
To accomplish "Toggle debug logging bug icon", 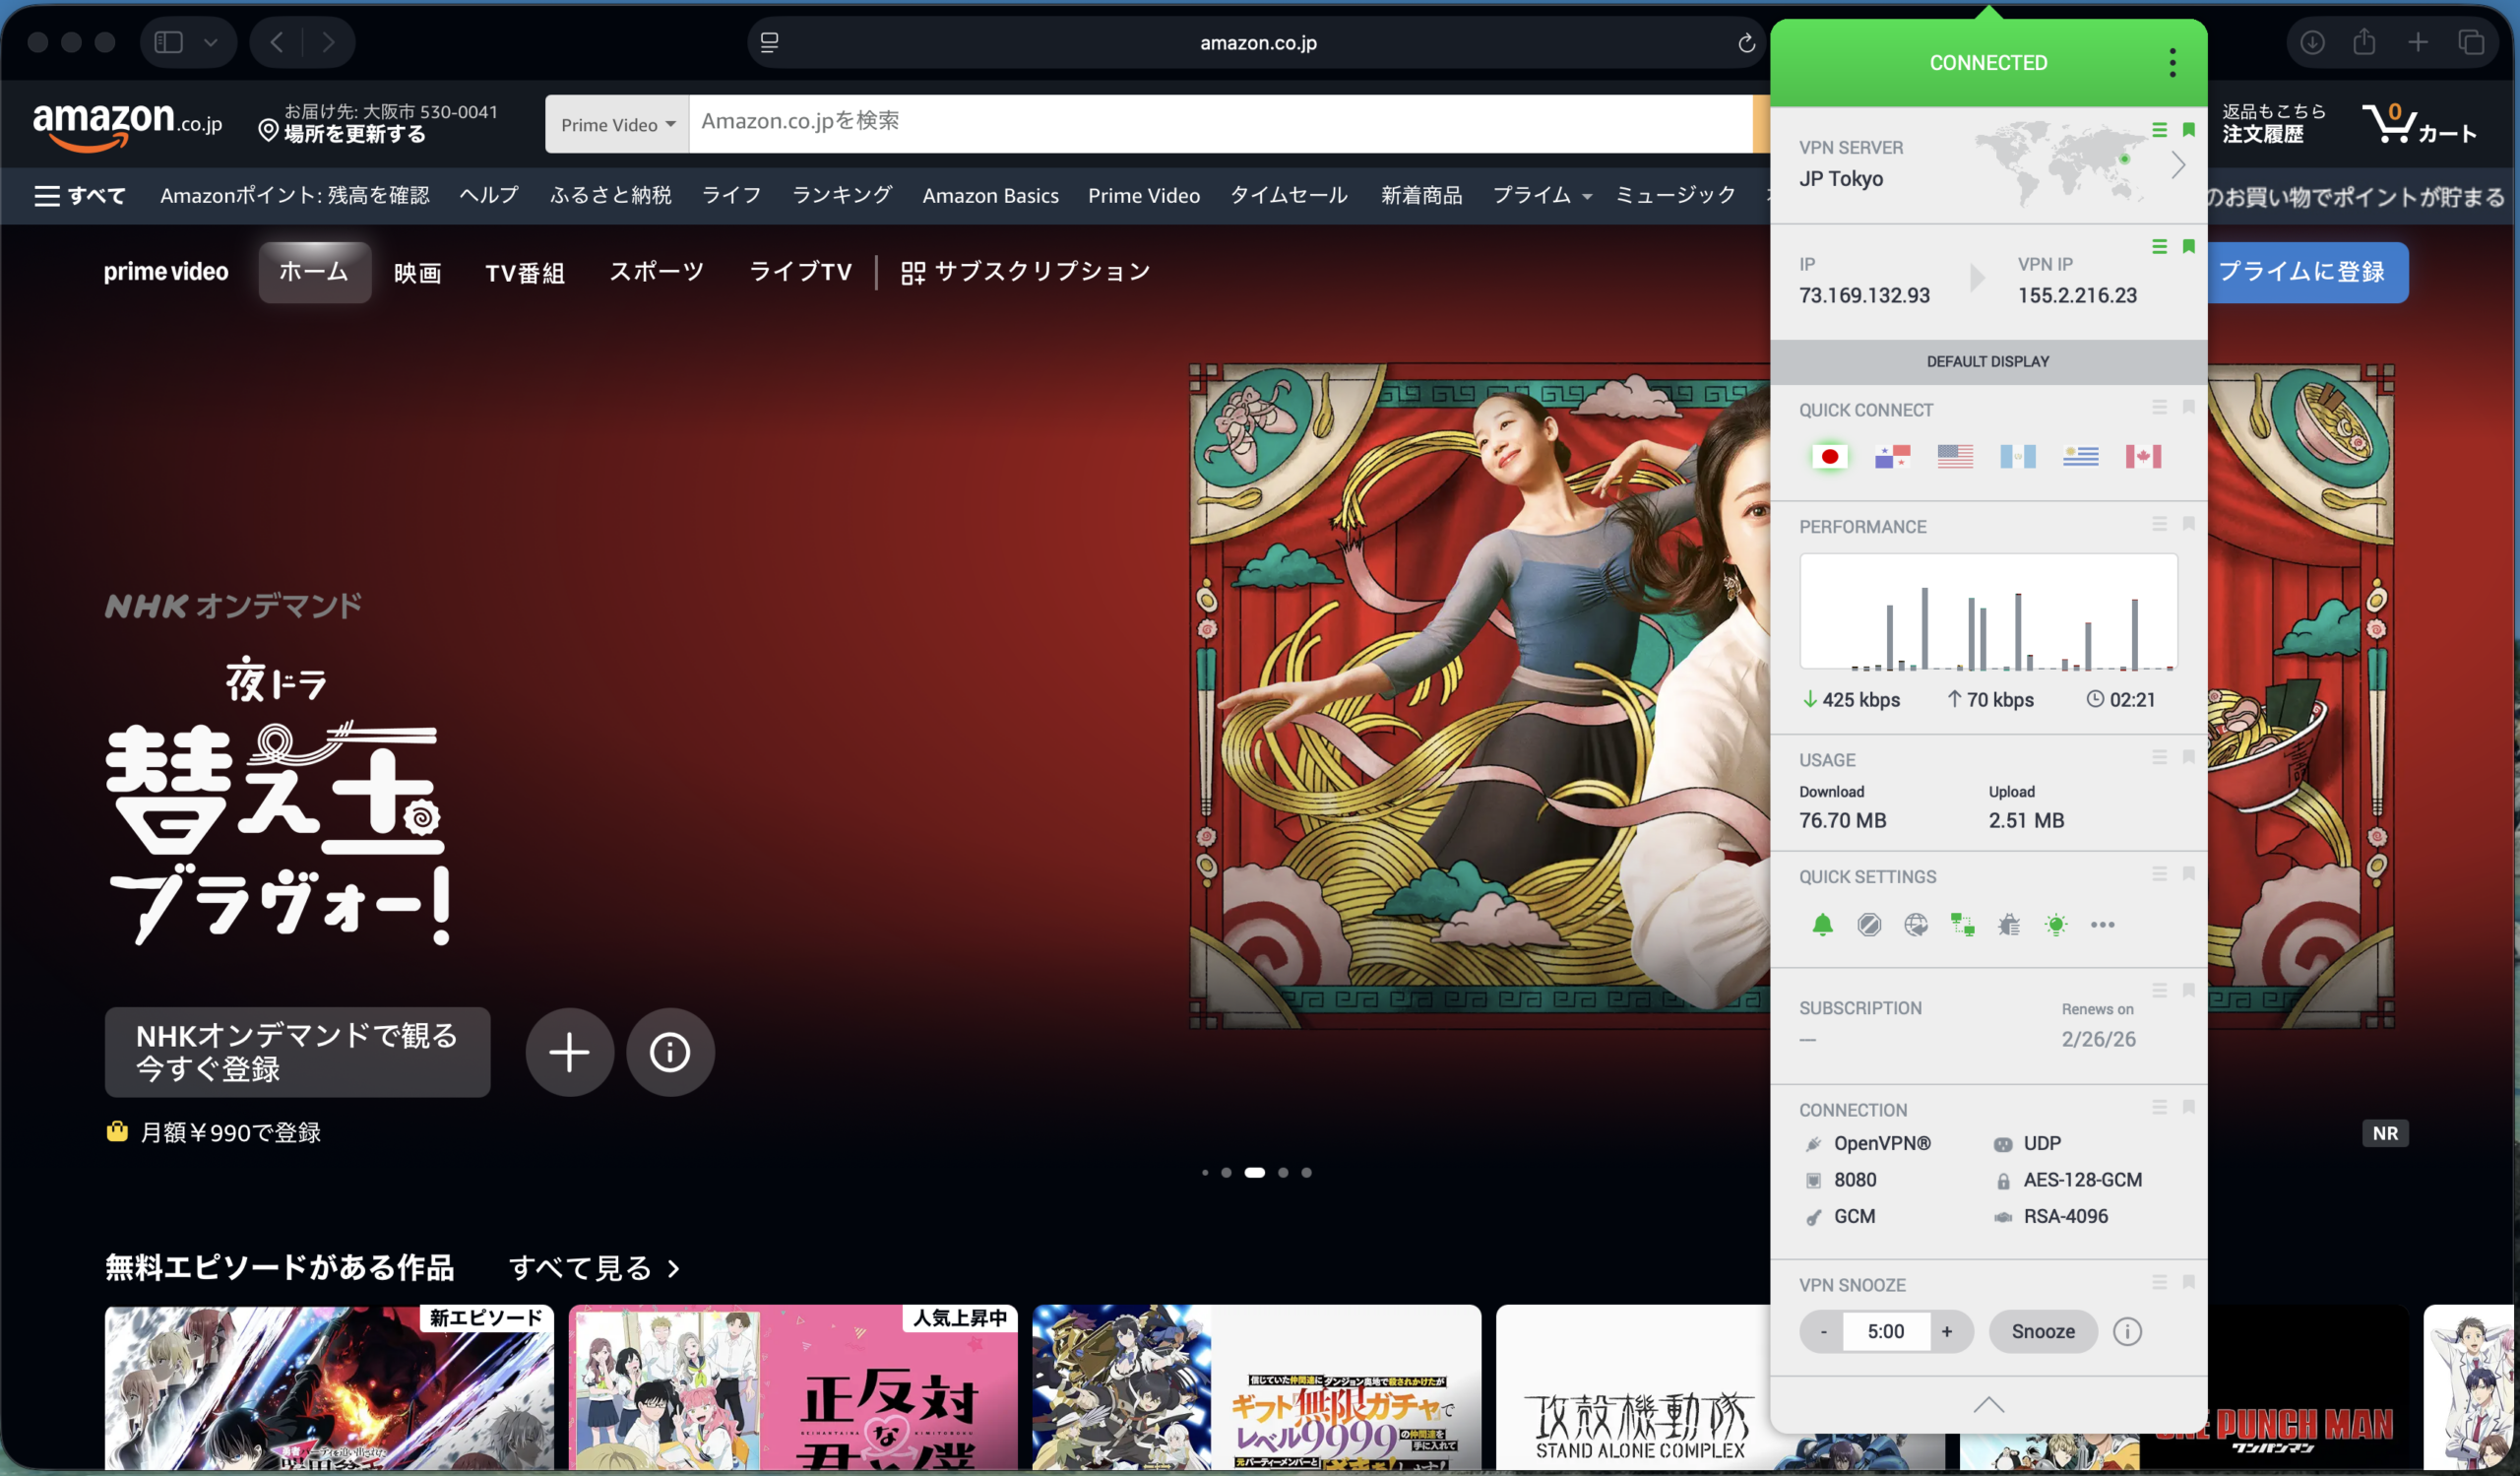I will [x=2008, y=925].
